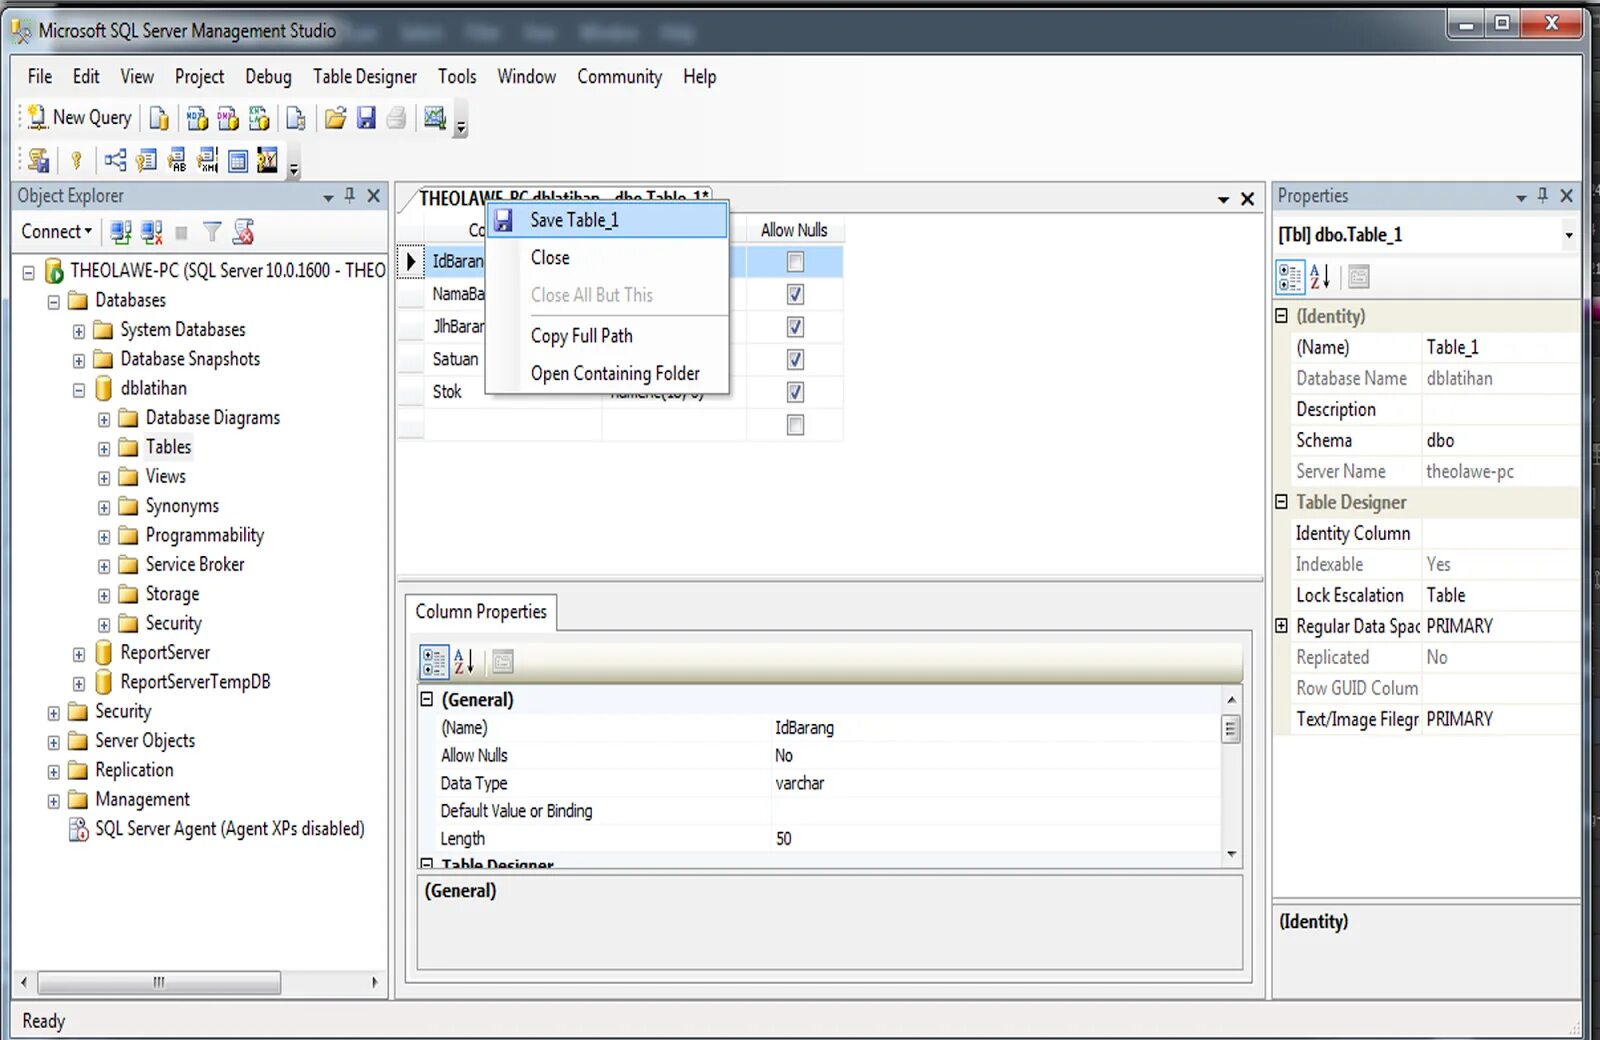Pin the Object Explorer panel
This screenshot has height=1040, width=1600.
click(350, 196)
